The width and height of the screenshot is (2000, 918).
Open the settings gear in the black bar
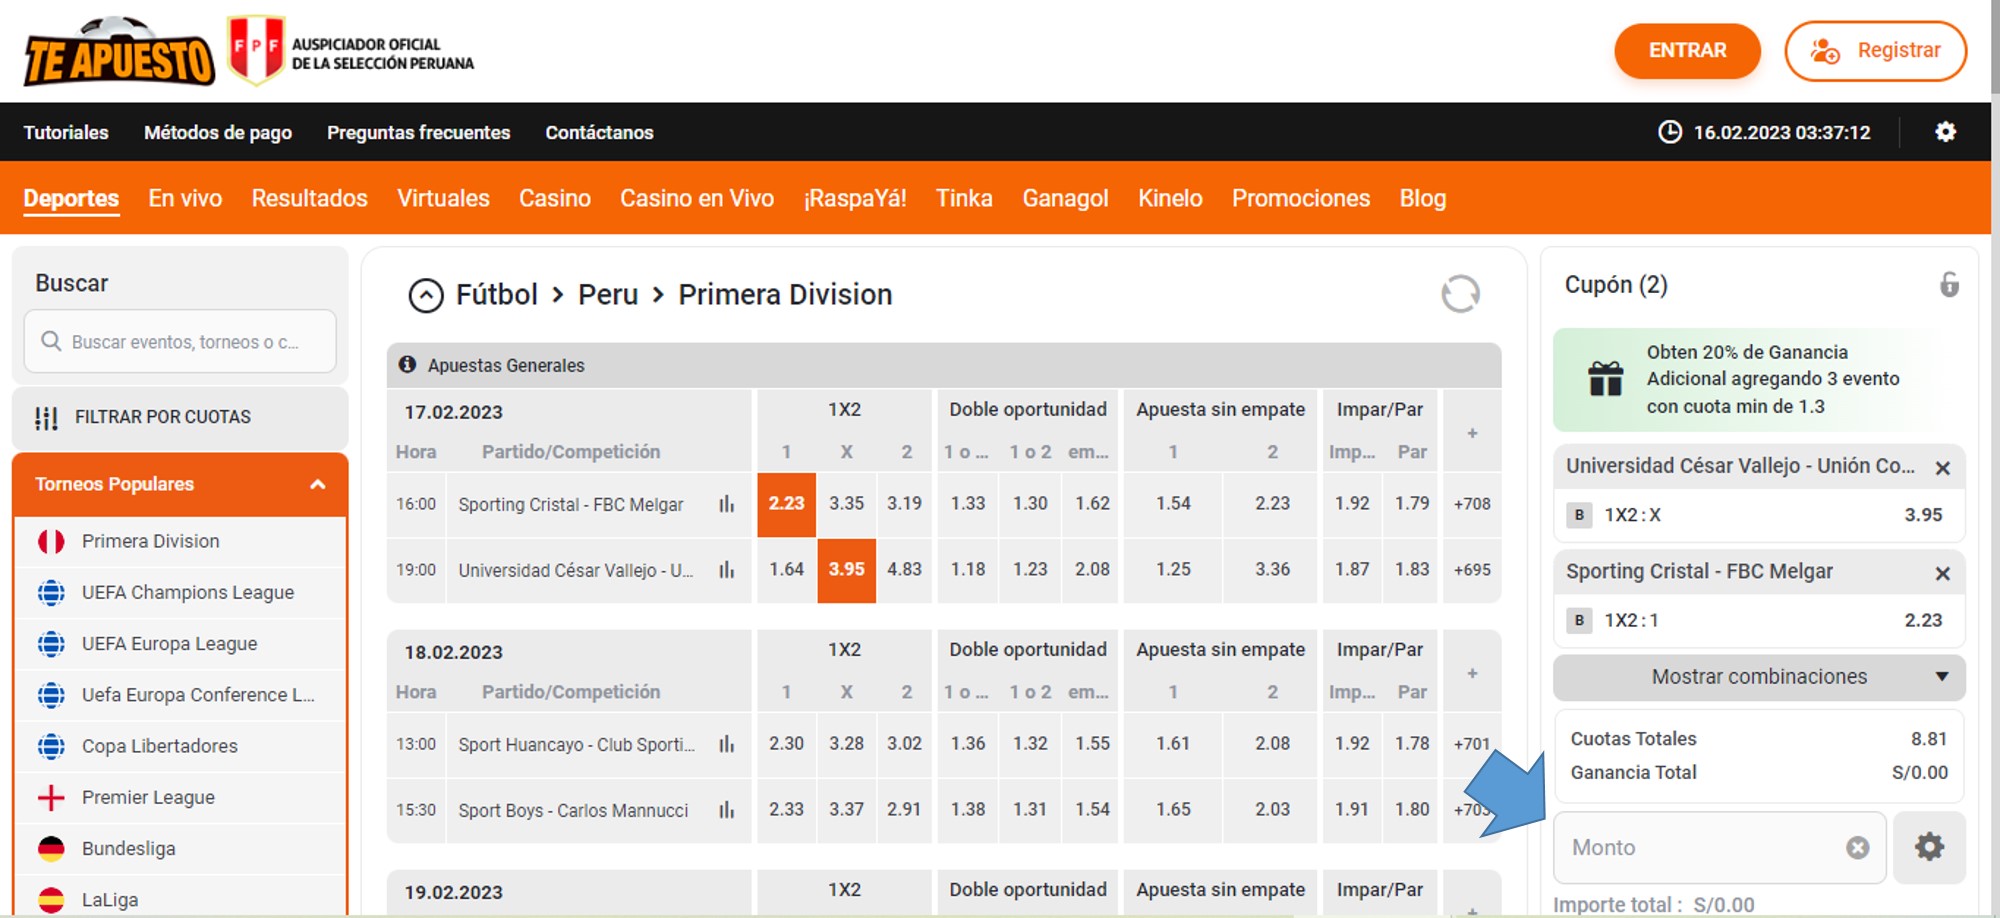pyautogui.click(x=1945, y=132)
